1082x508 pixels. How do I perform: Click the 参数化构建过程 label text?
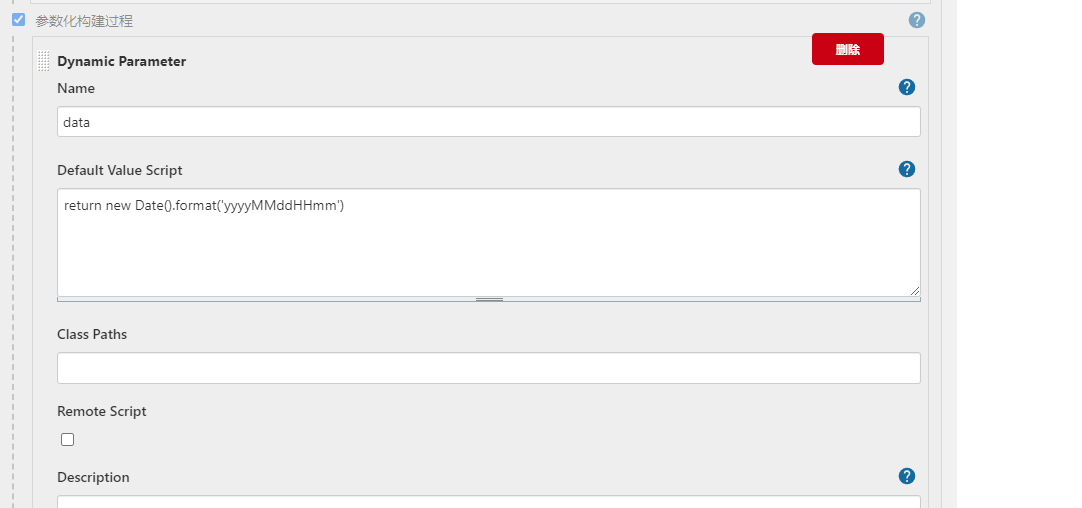tap(84, 20)
